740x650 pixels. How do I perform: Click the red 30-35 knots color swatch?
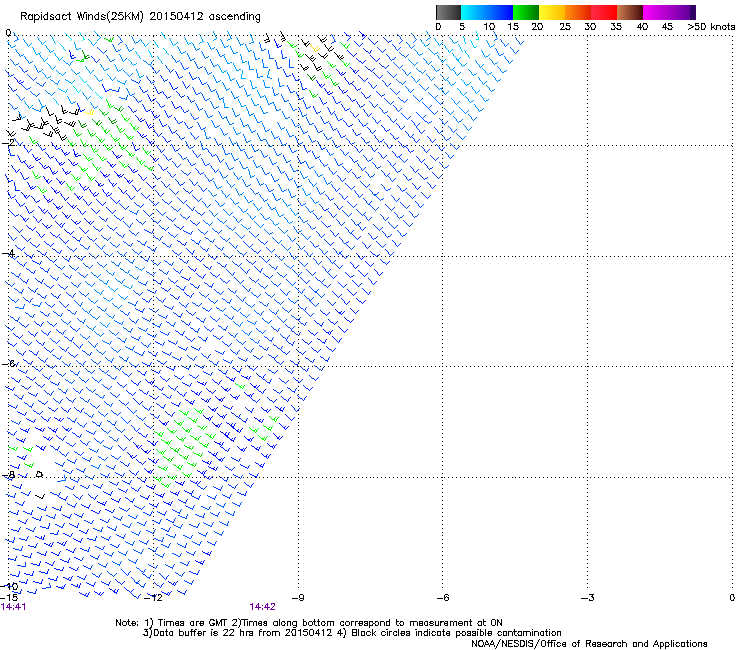pyautogui.click(x=604, y=12)
